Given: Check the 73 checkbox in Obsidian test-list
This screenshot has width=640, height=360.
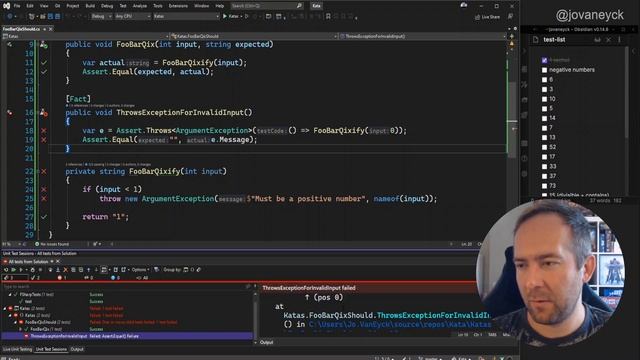Looking at the screenshot, I should [544, 186].
